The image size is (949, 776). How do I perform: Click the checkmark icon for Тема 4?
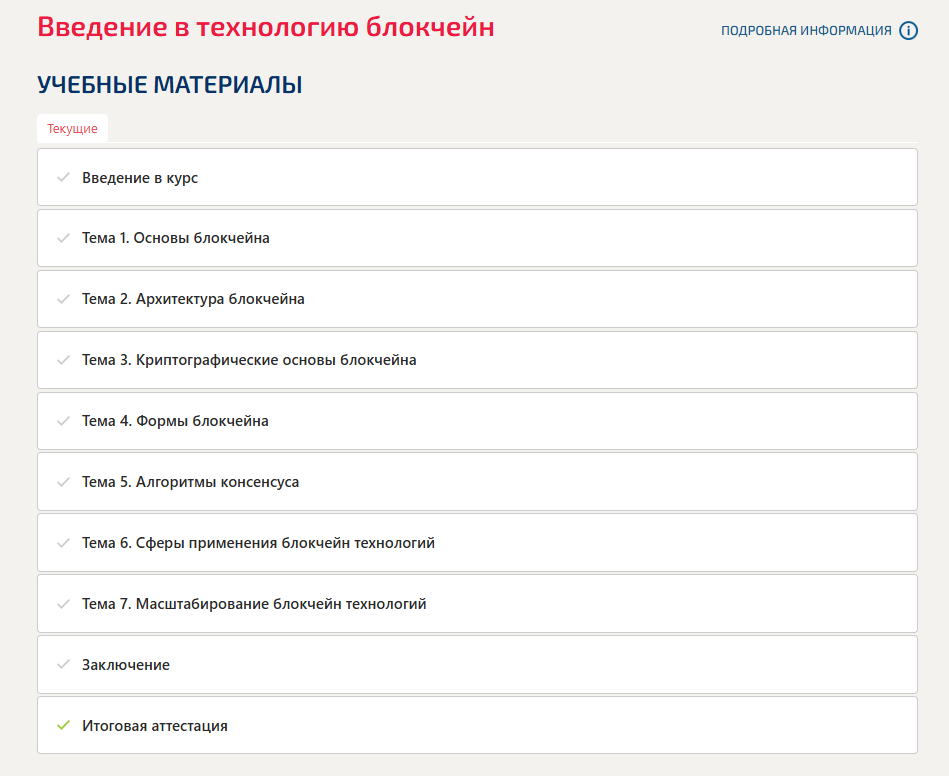[x=63, y=421]
